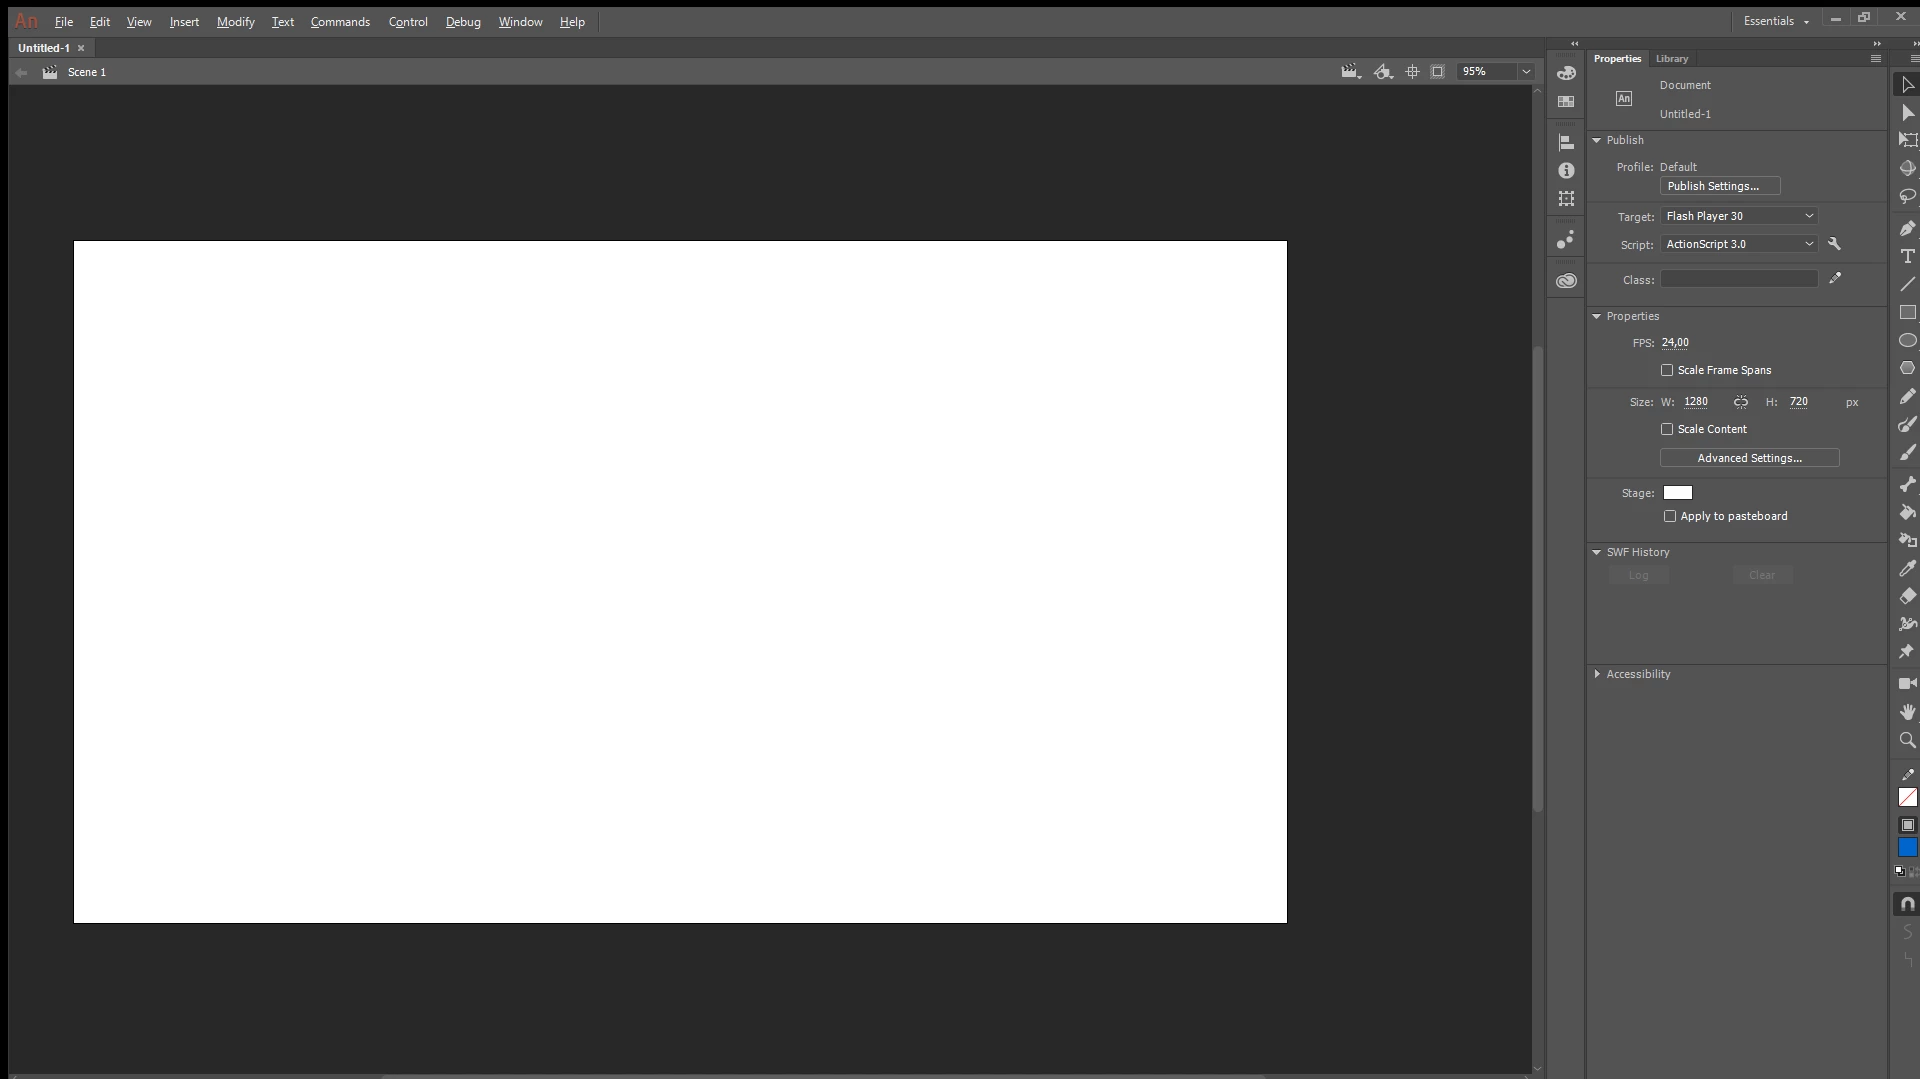Image resolution: width=1920 pixels, height=1079 pixels.
Task: Check Apply to pasteboard
Action: click(x=1670, y=516)
